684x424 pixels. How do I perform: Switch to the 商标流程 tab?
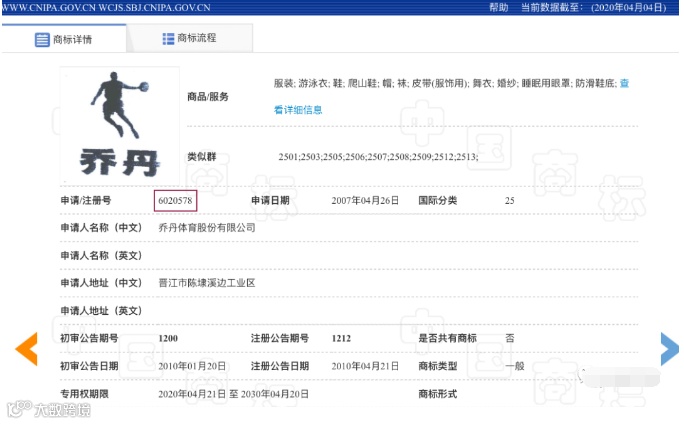pyautogui.click(x=189, y=38)
